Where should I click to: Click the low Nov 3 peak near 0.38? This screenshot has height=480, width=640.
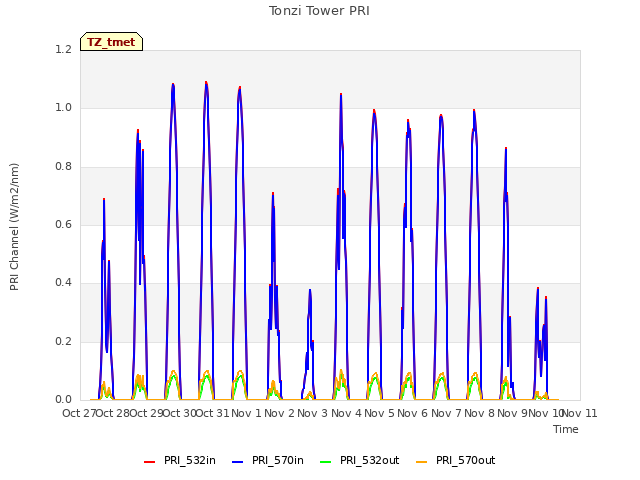point(310,291)
